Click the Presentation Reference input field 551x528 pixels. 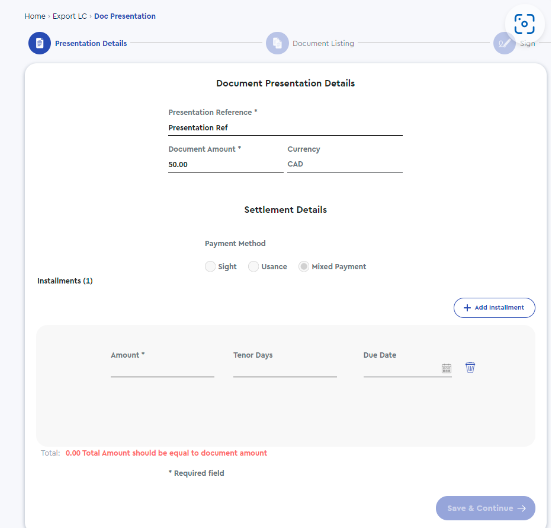click(x=285, y=128)
